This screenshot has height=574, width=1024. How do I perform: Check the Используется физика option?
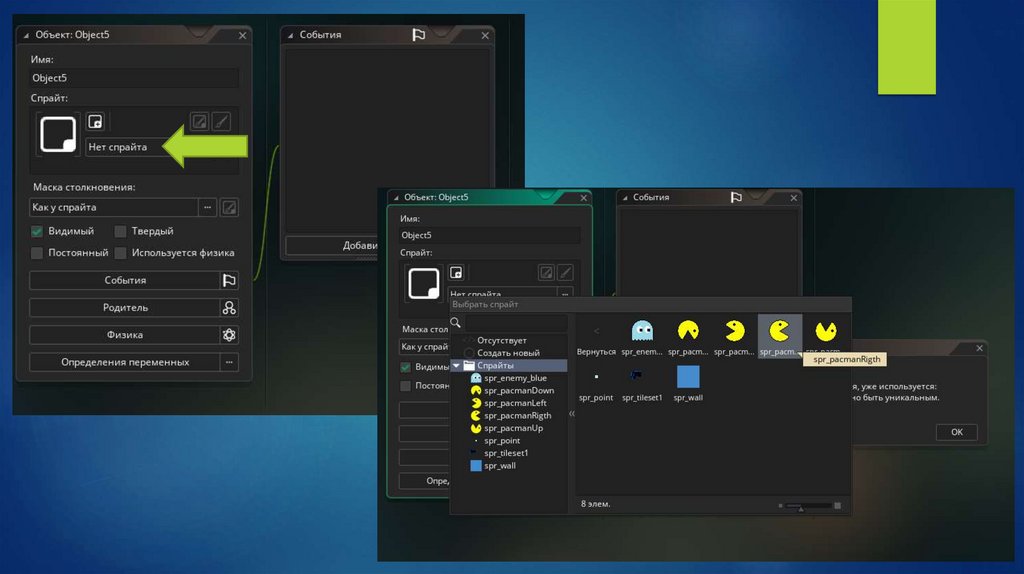click(121, 253)
